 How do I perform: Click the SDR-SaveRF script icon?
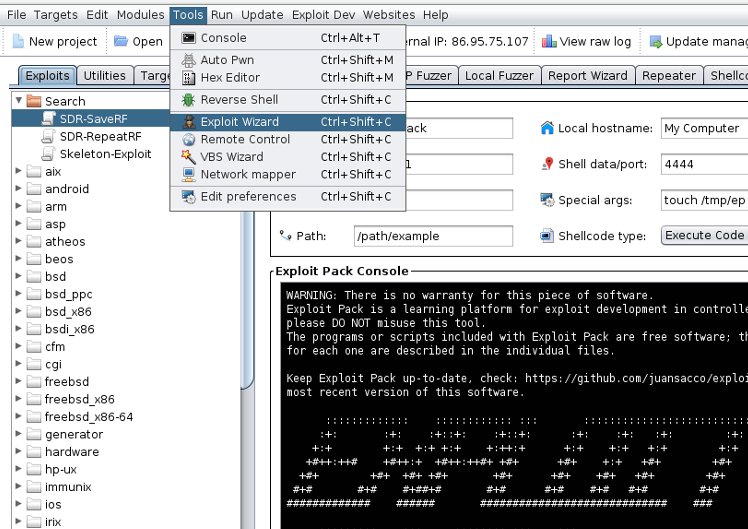49,119
